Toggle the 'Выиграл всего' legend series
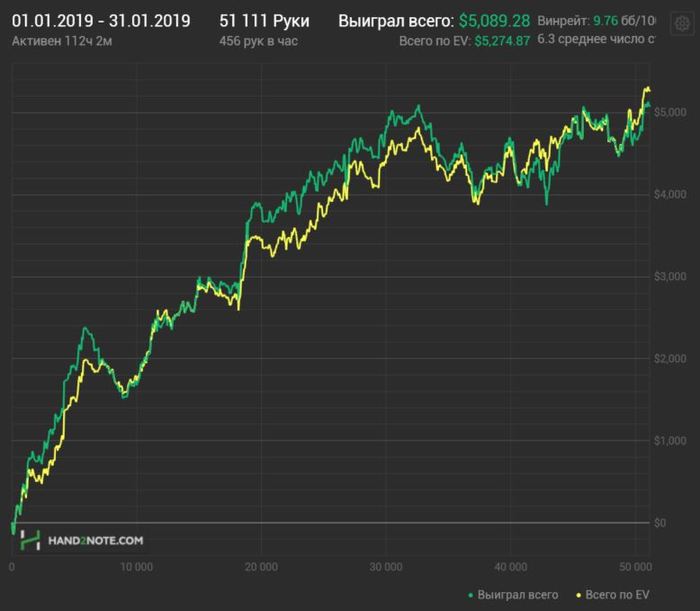Viewport: 700px width, 611px height. point(513,594)
